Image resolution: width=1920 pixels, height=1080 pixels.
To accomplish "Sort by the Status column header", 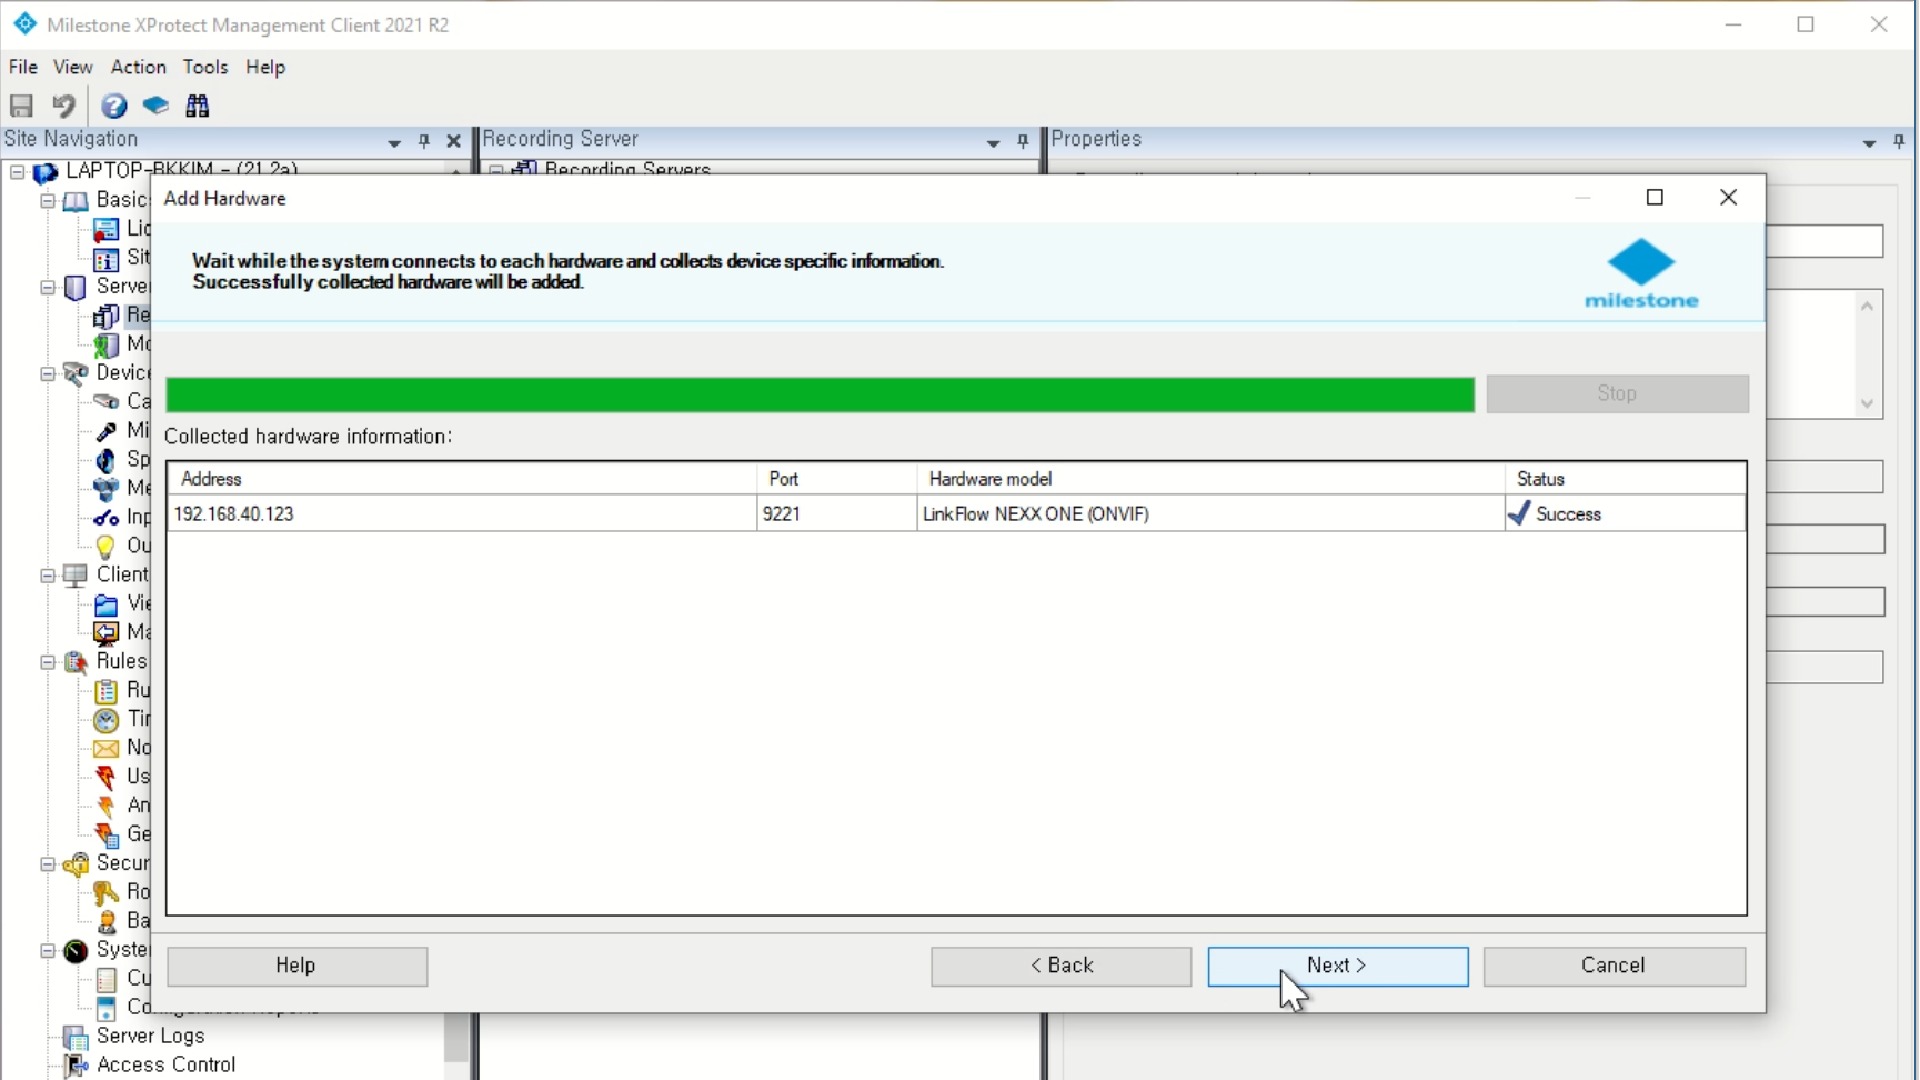I will click(x=1626, y=479).
